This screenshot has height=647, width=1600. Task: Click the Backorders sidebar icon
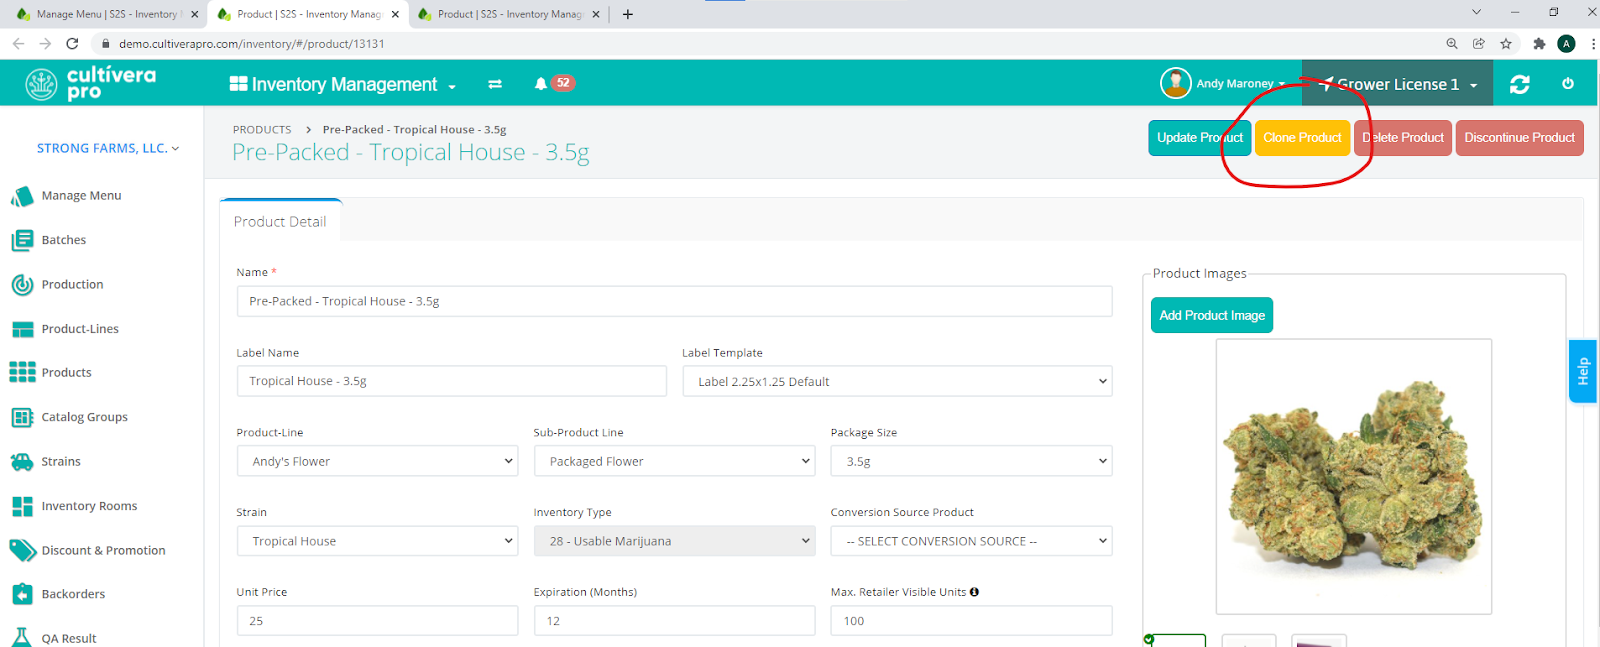pyautogui.click(x=22, y=594)
